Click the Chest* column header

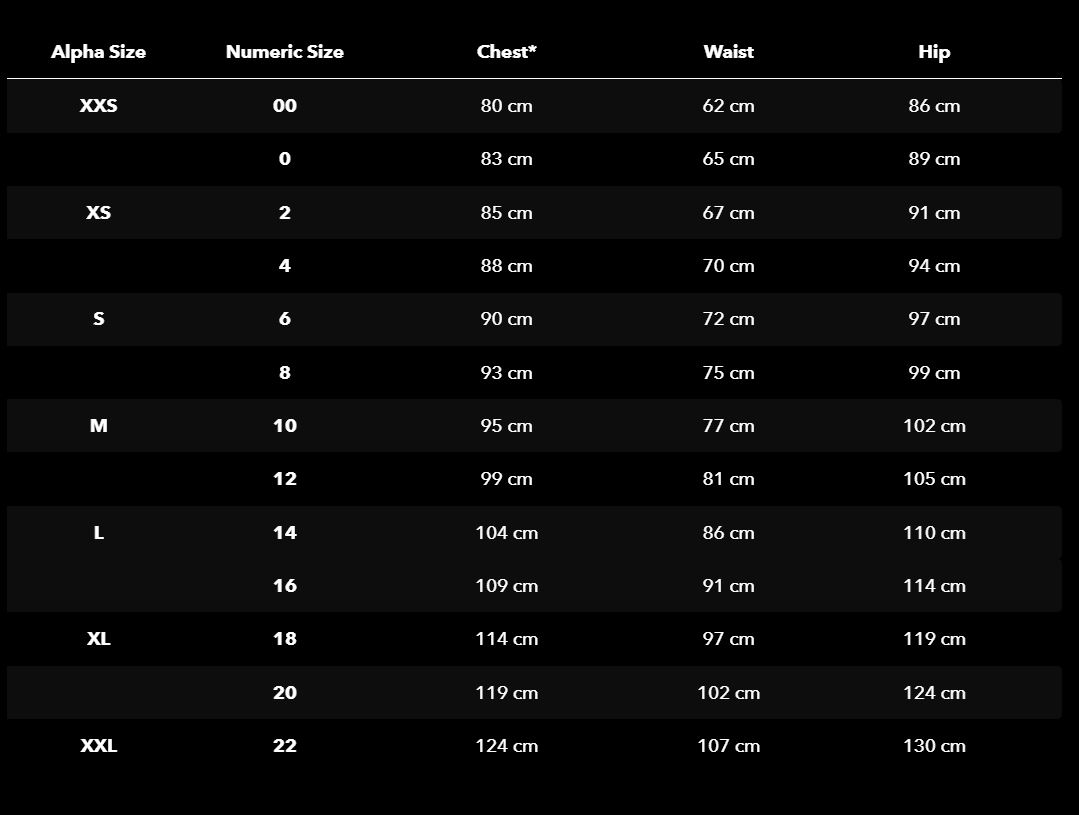pos(506,52)
